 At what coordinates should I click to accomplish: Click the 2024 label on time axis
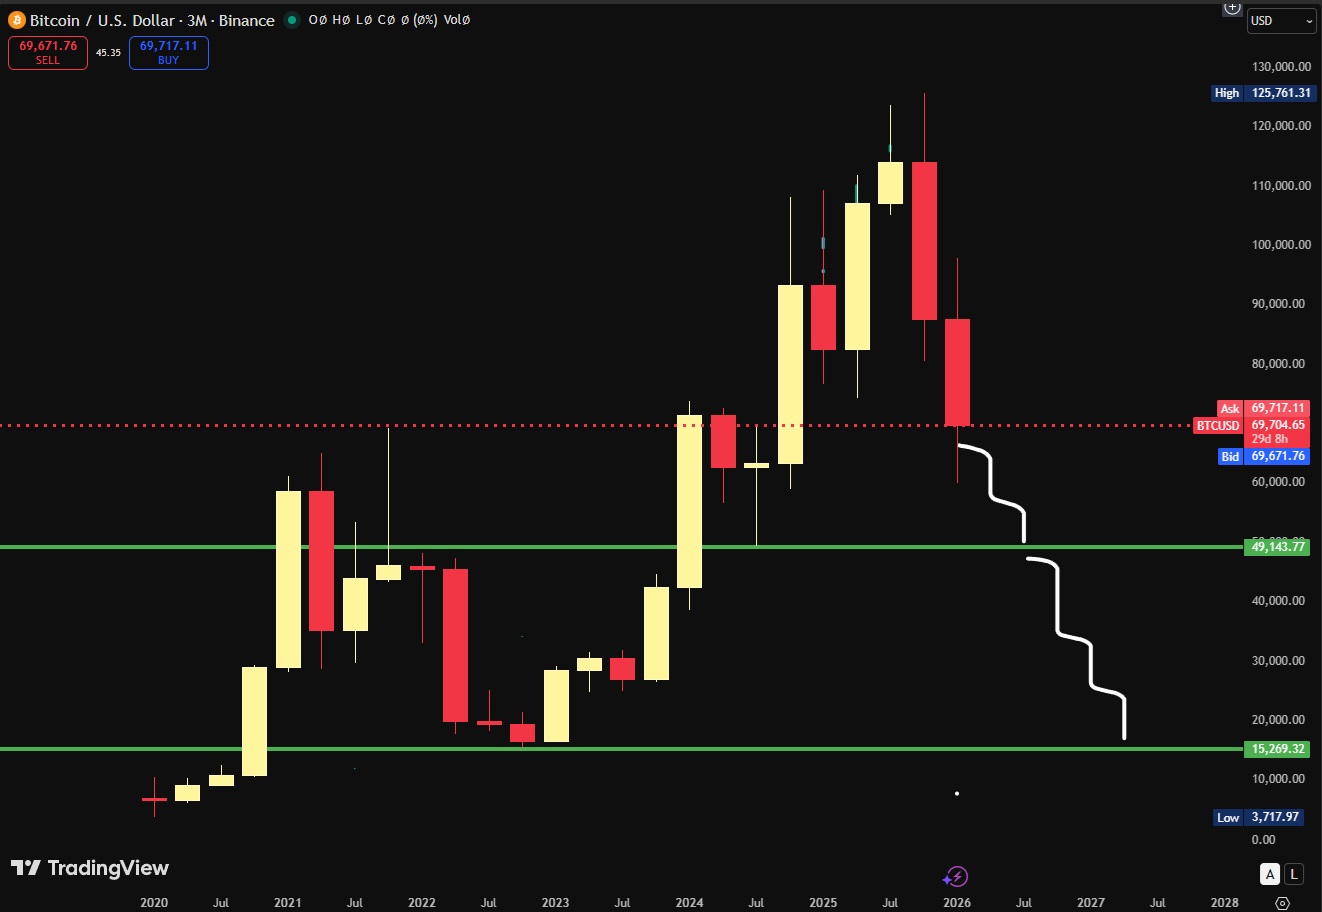(689, 902)
